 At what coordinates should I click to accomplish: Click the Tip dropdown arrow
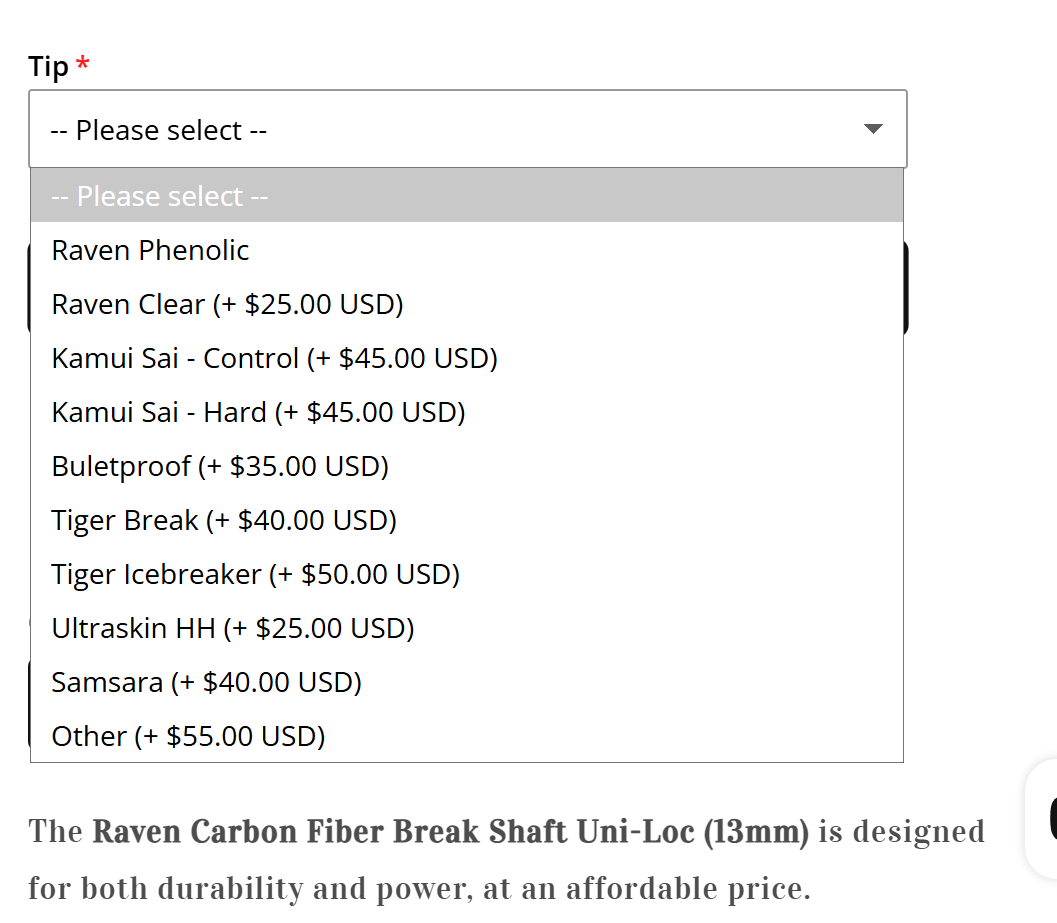(x=873, y=129)
